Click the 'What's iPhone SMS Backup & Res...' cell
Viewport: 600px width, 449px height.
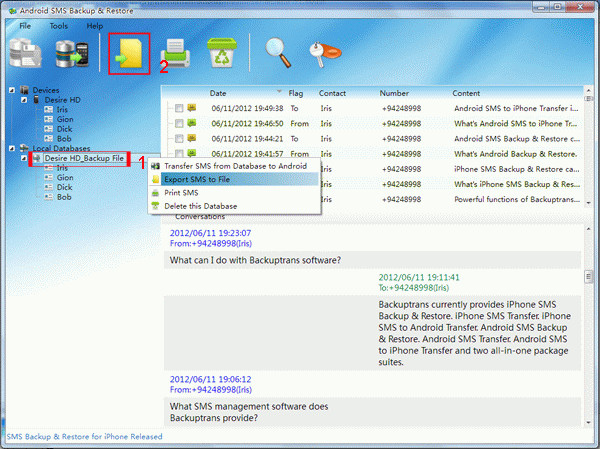point(517,184)
